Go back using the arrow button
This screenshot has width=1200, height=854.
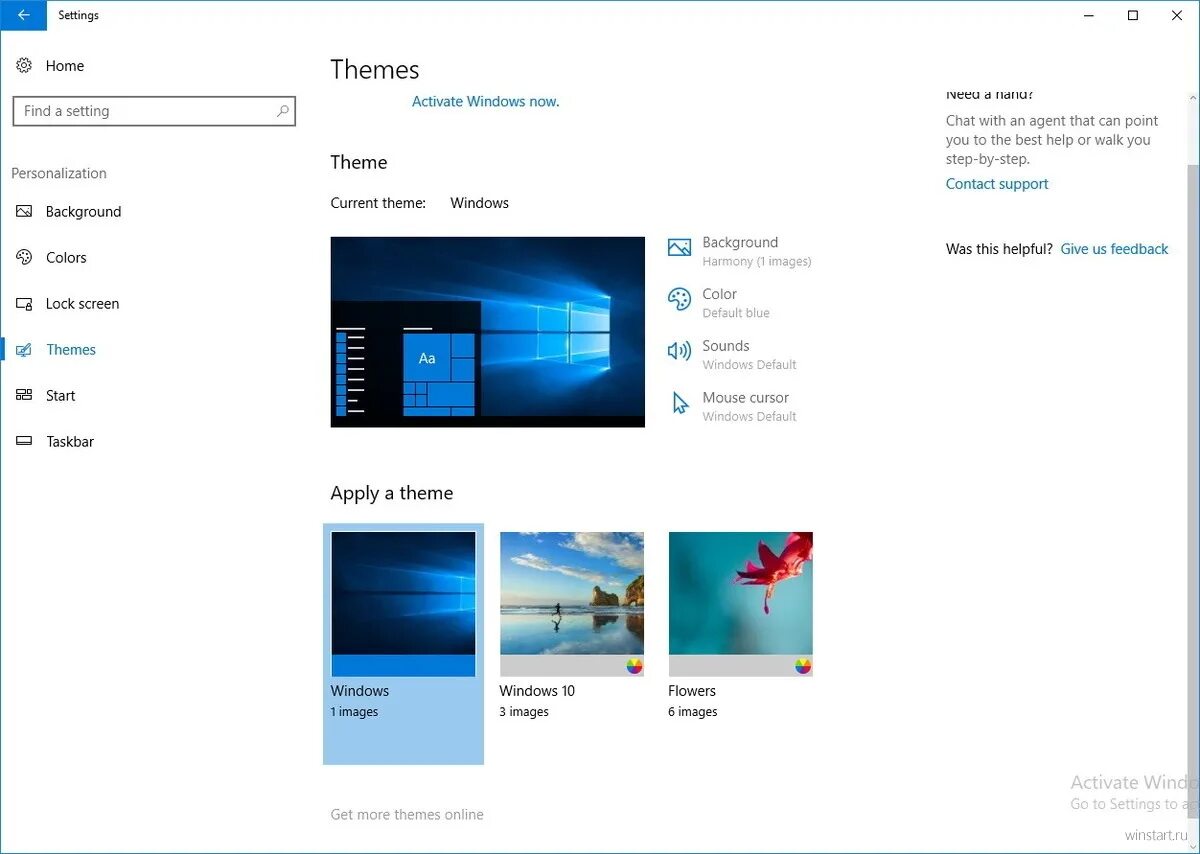point(23,15)
